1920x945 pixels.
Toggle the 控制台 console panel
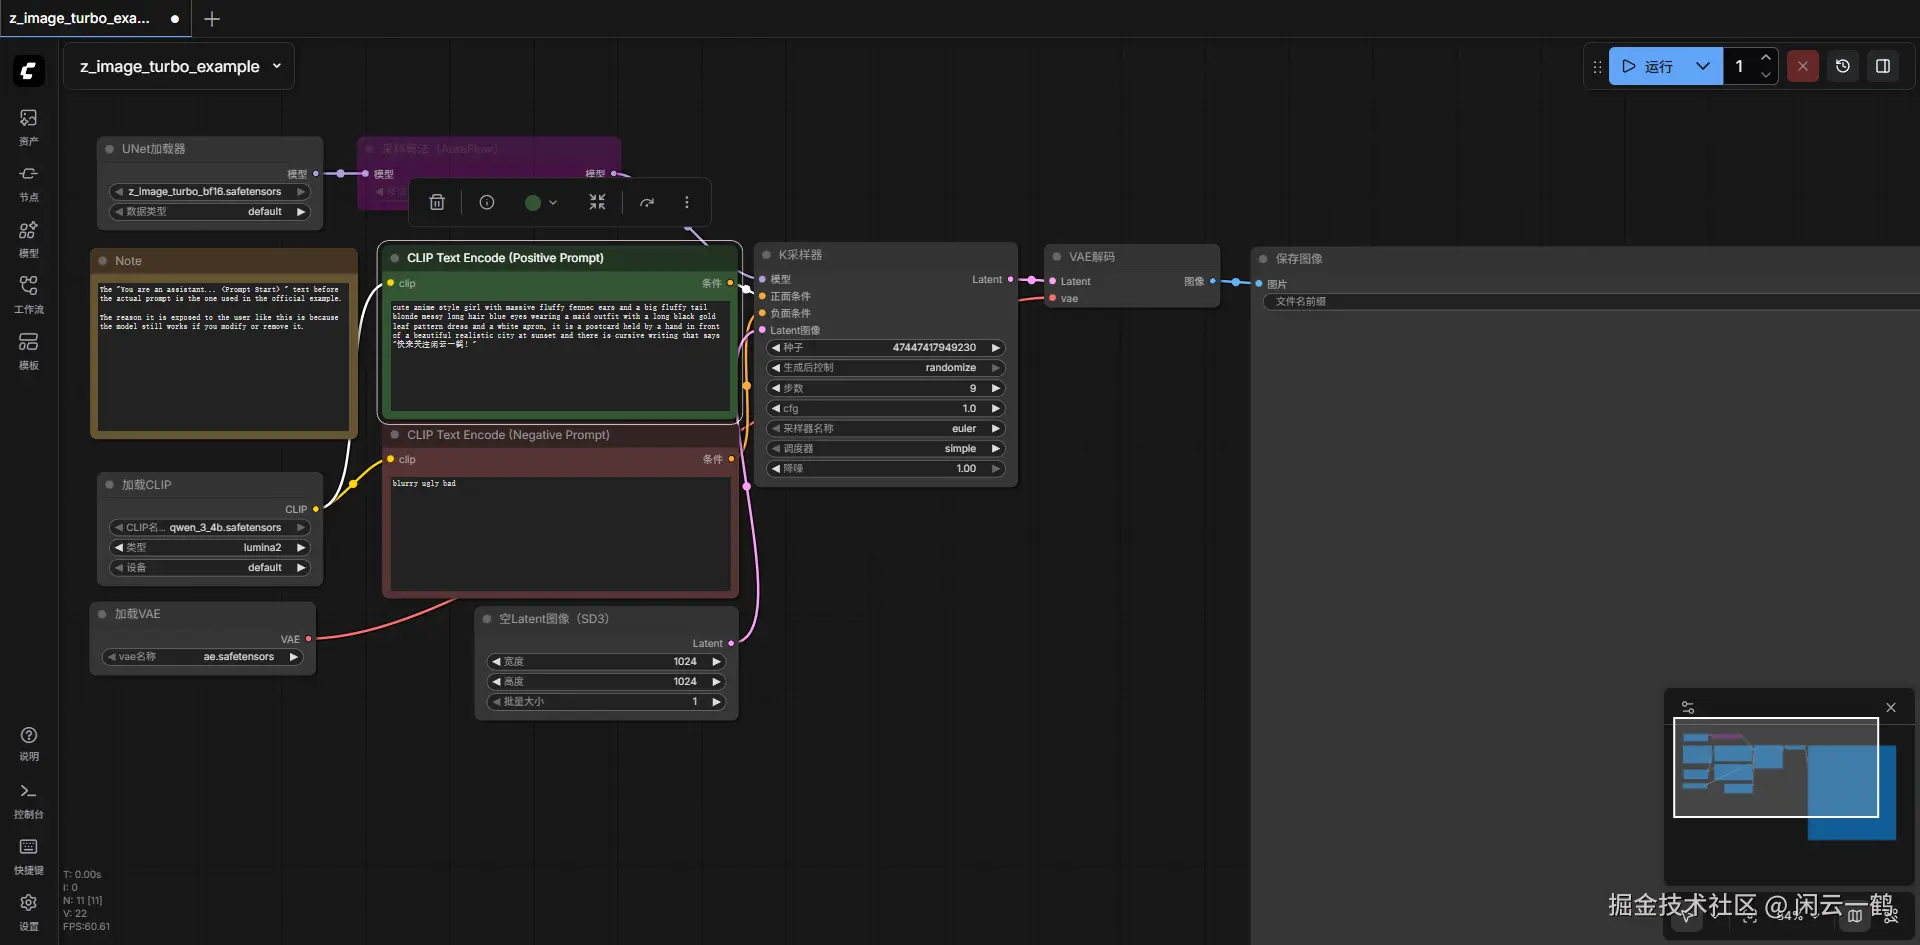29,800
